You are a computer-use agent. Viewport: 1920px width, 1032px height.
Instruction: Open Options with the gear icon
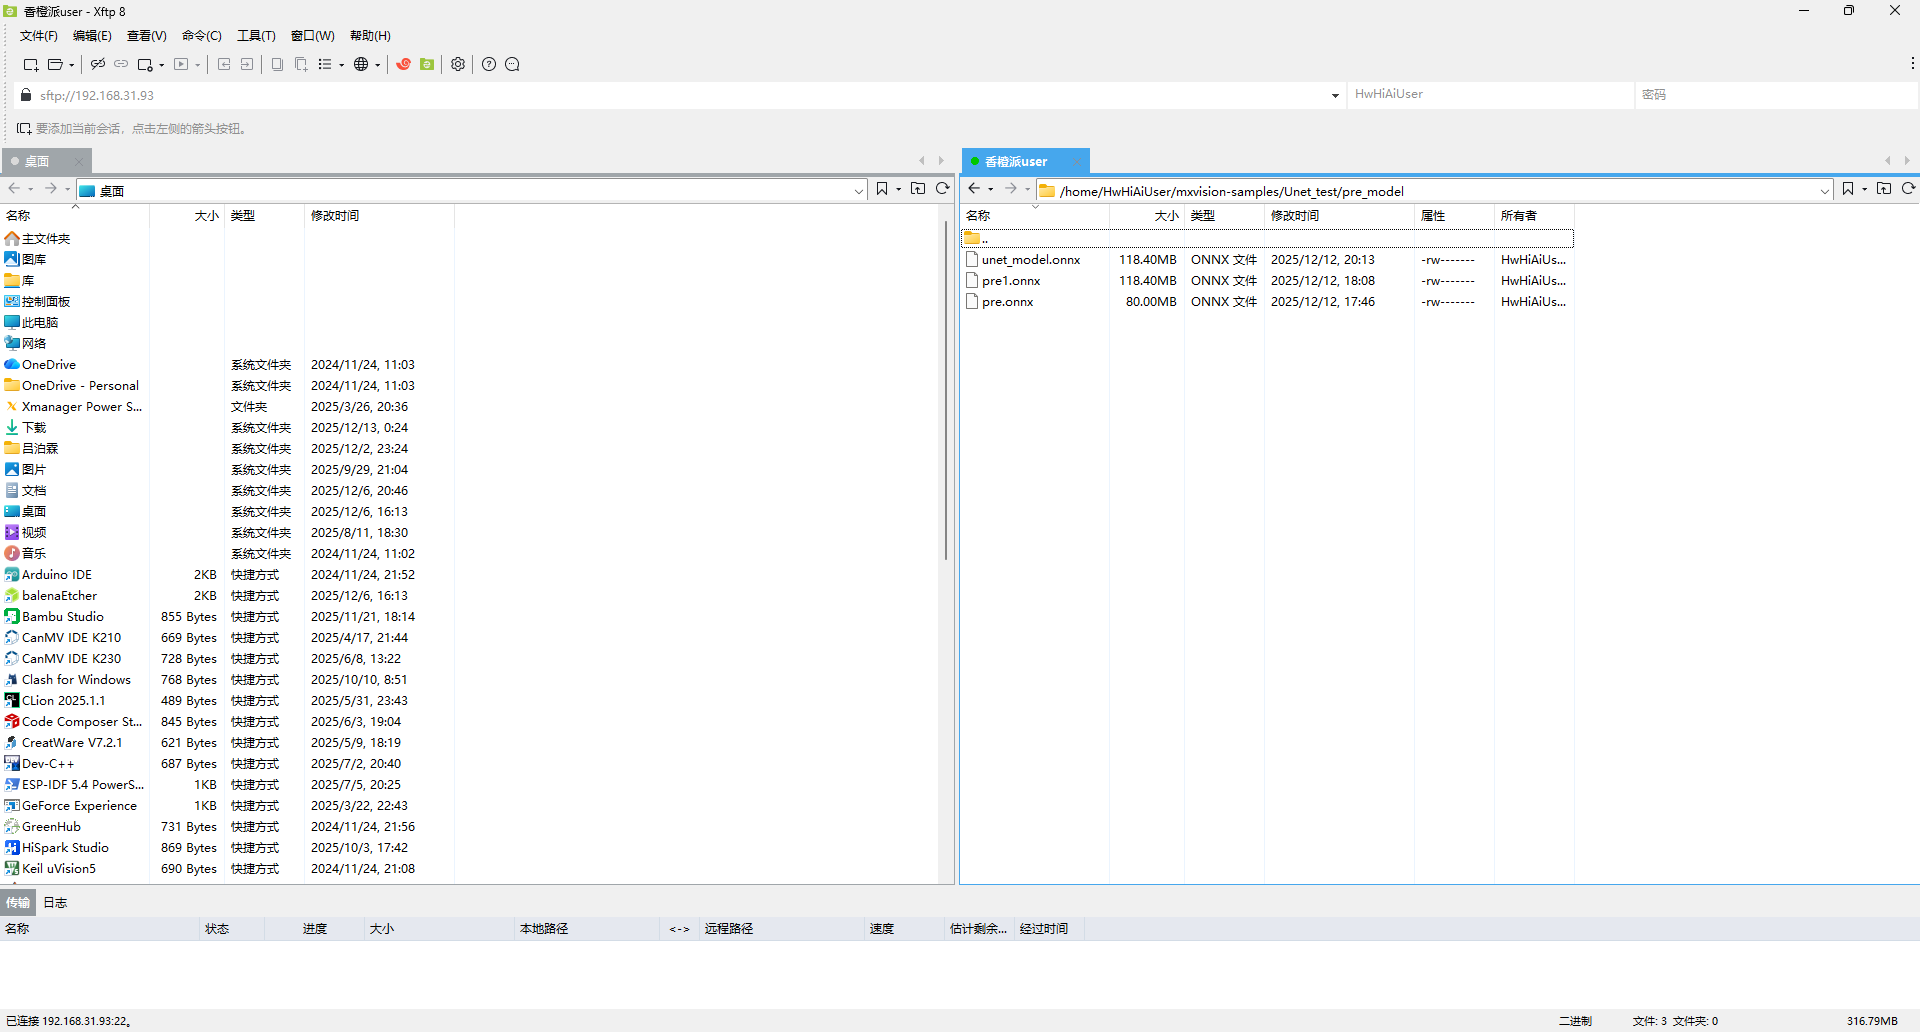coord(458,64)
